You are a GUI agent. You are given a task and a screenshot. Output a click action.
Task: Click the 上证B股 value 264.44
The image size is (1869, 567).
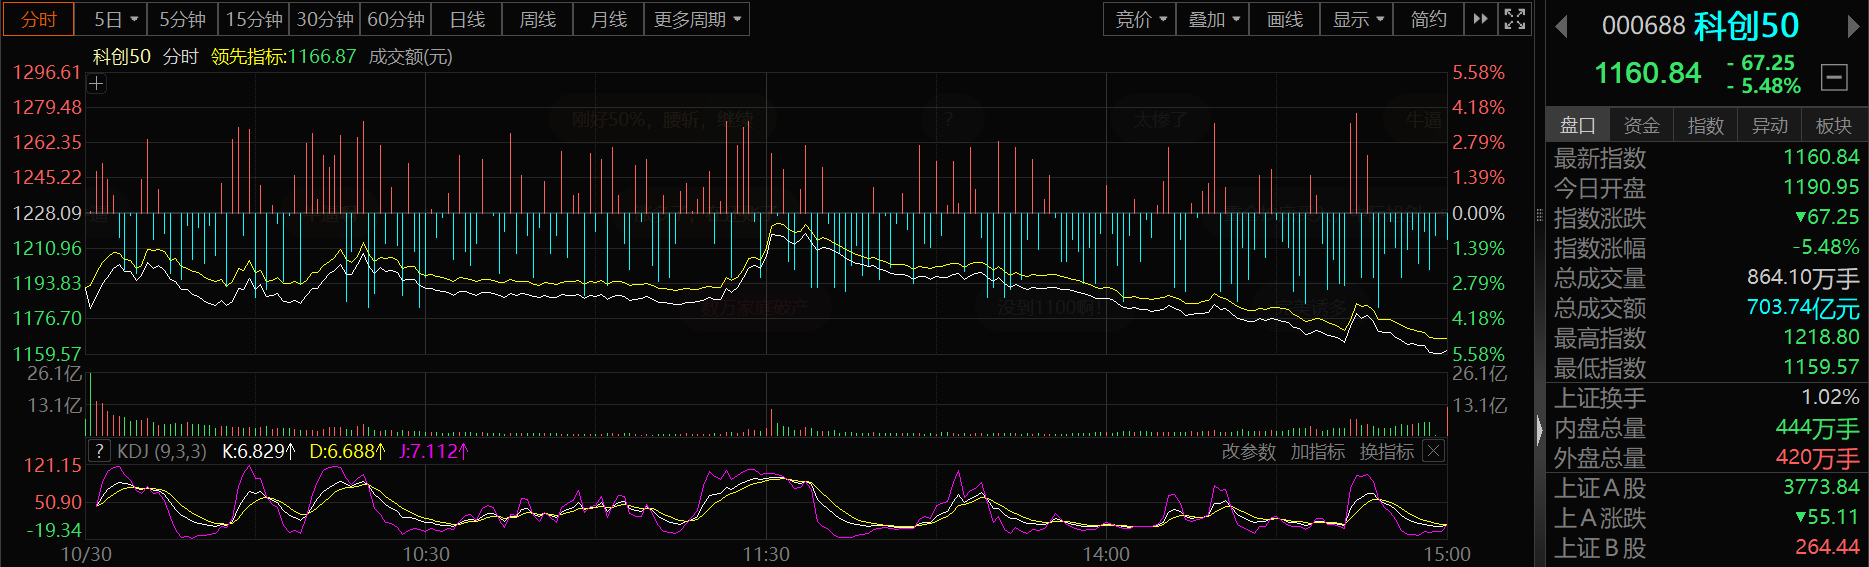coord(1827,547)
